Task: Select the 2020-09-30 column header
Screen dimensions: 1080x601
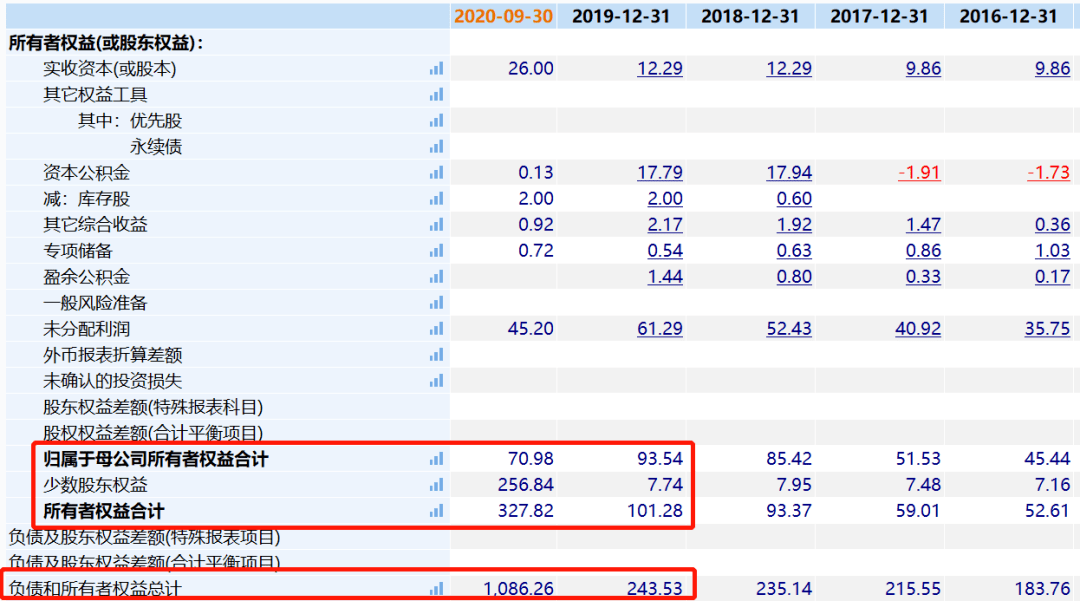Action: 503,16
